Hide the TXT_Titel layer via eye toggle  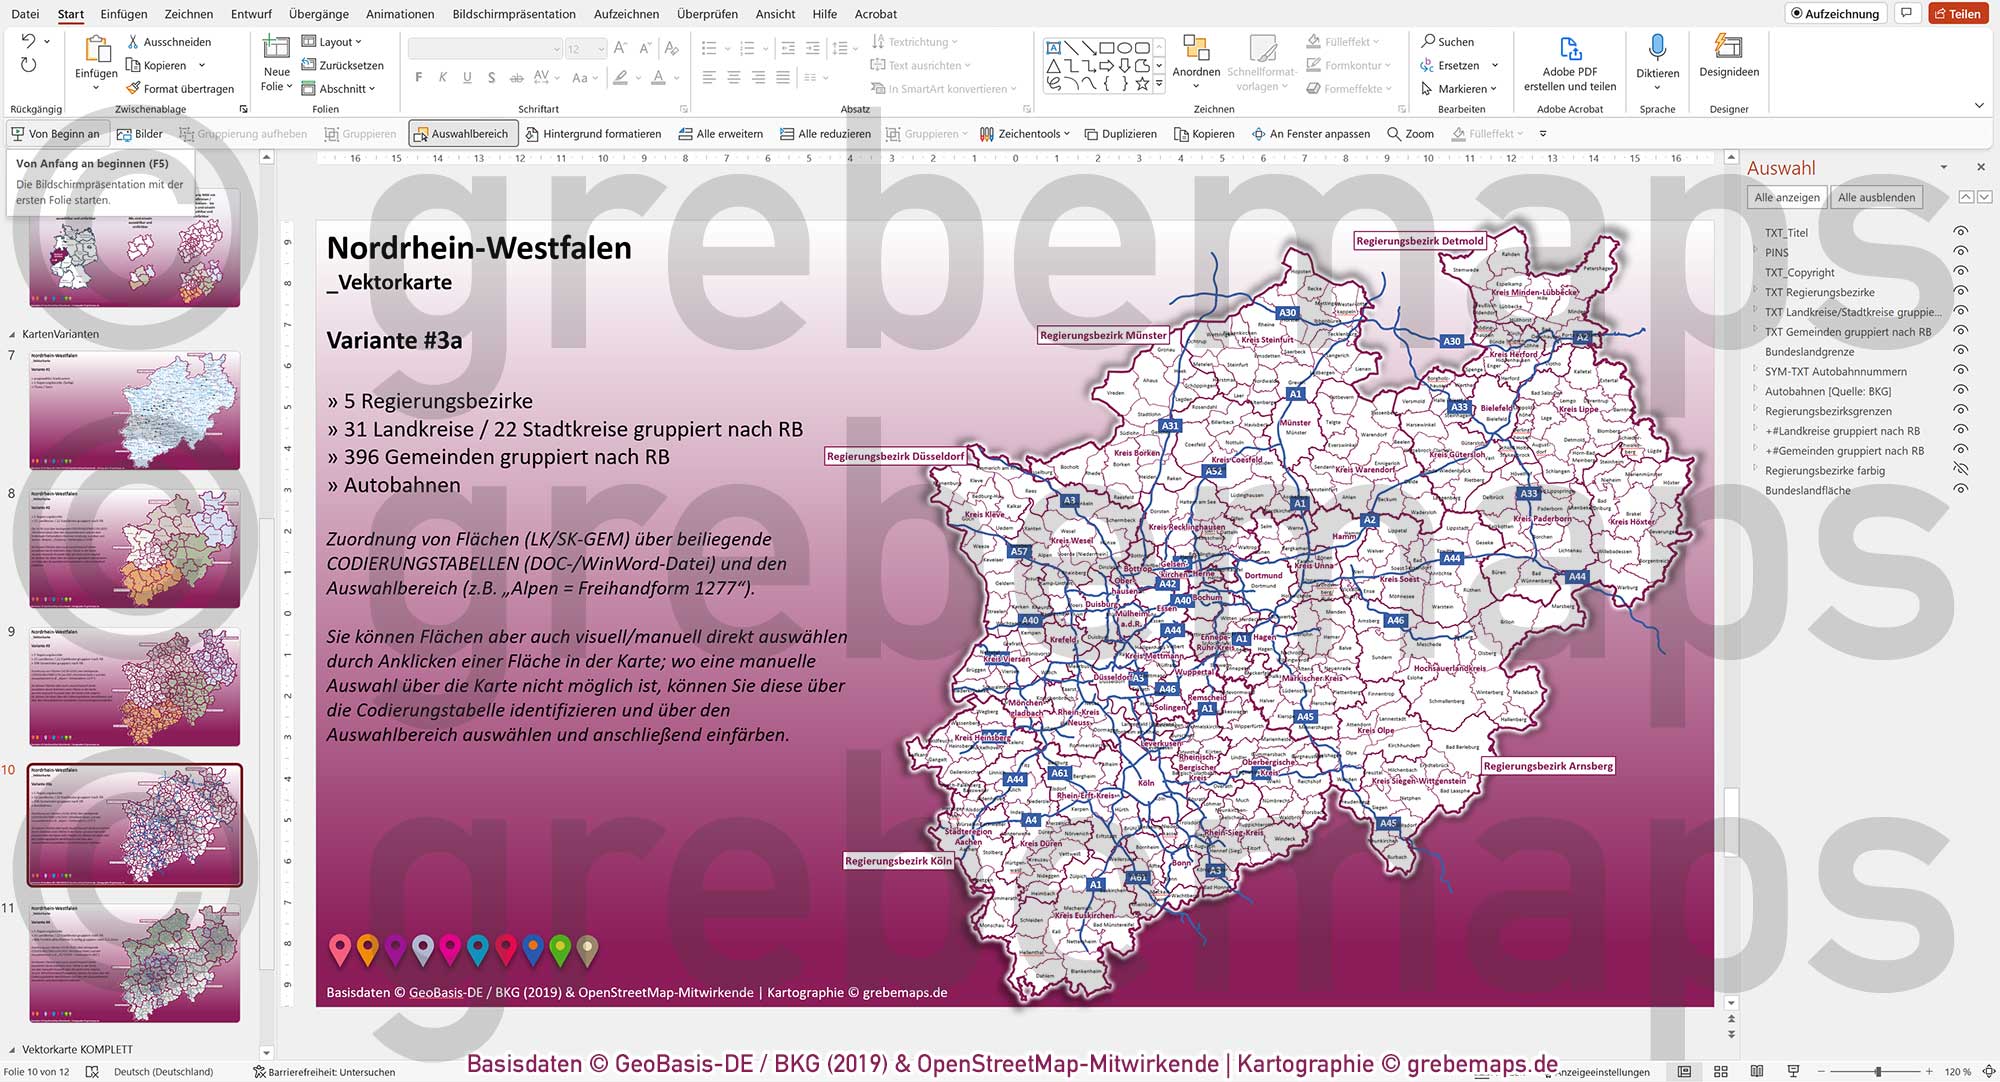(x=1960, y=232)
